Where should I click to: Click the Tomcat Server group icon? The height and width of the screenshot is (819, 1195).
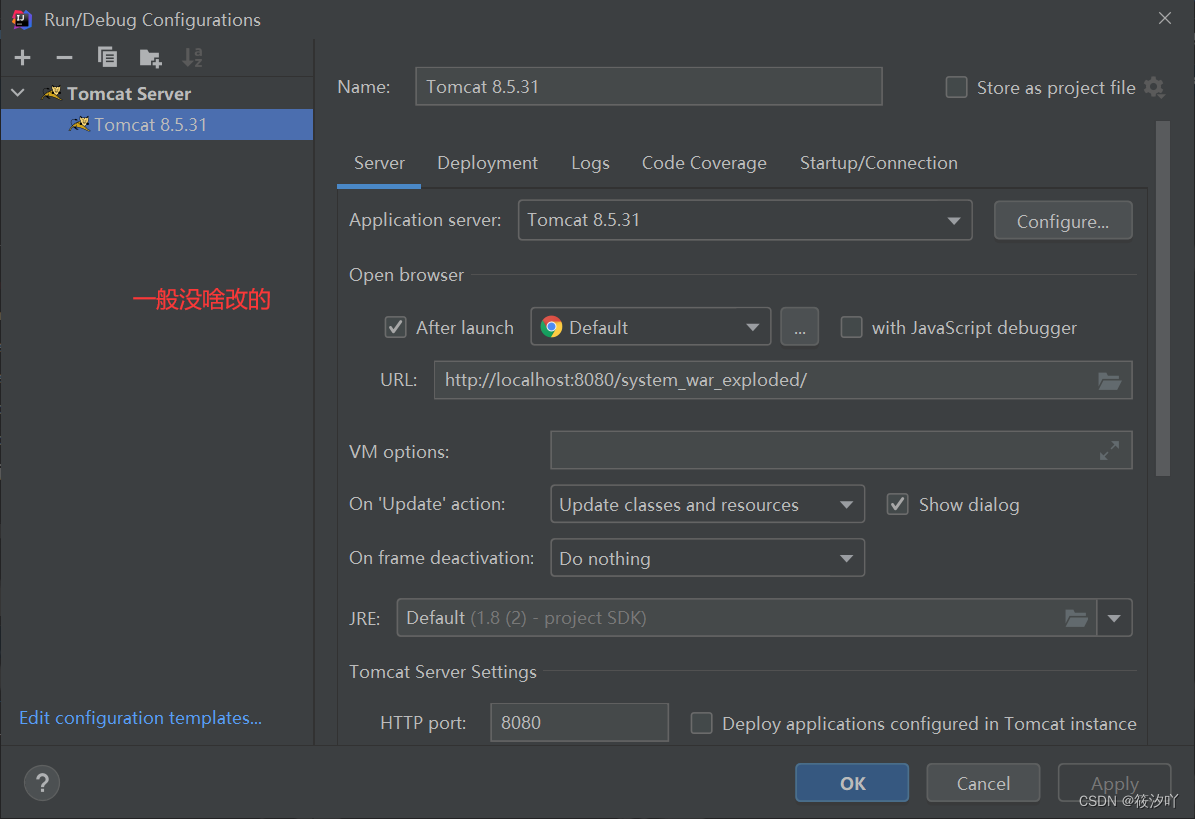click(52, 93)
